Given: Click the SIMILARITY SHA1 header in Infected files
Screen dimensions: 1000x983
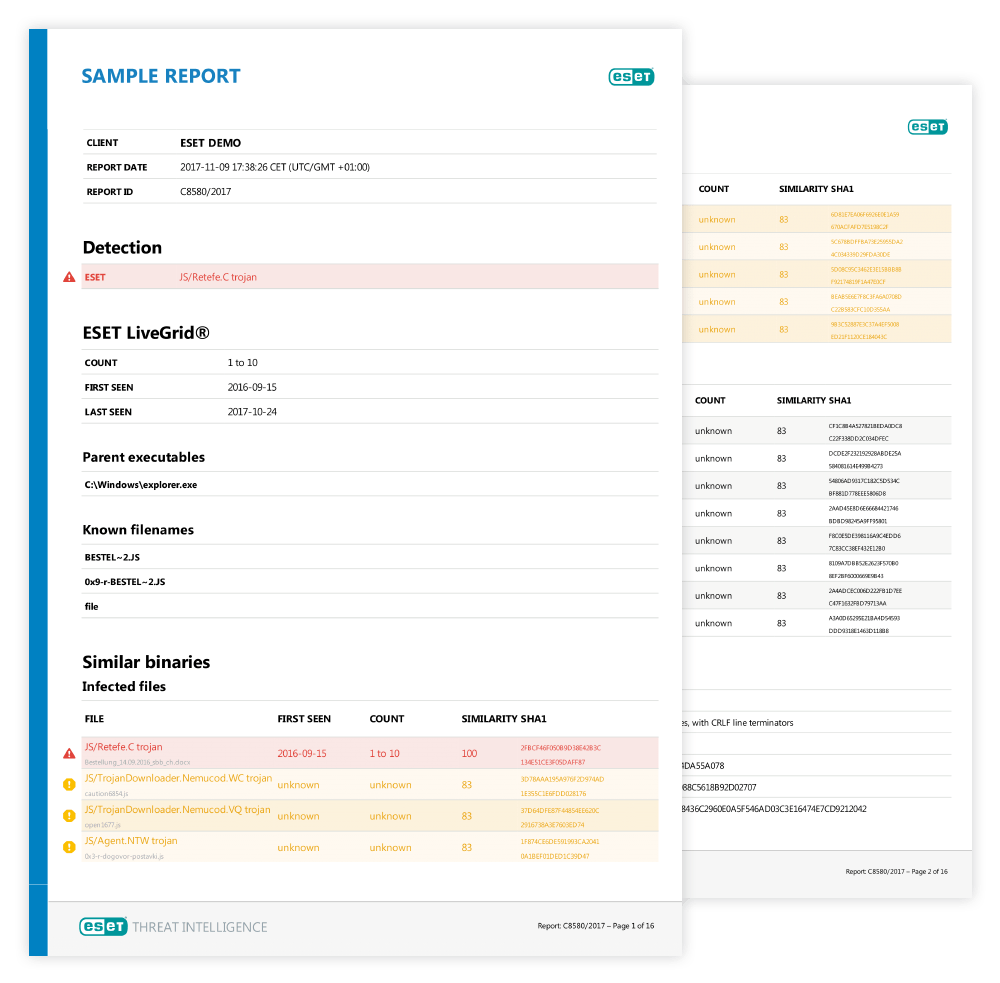Looking at the screenshot, I should coord(504,719).
